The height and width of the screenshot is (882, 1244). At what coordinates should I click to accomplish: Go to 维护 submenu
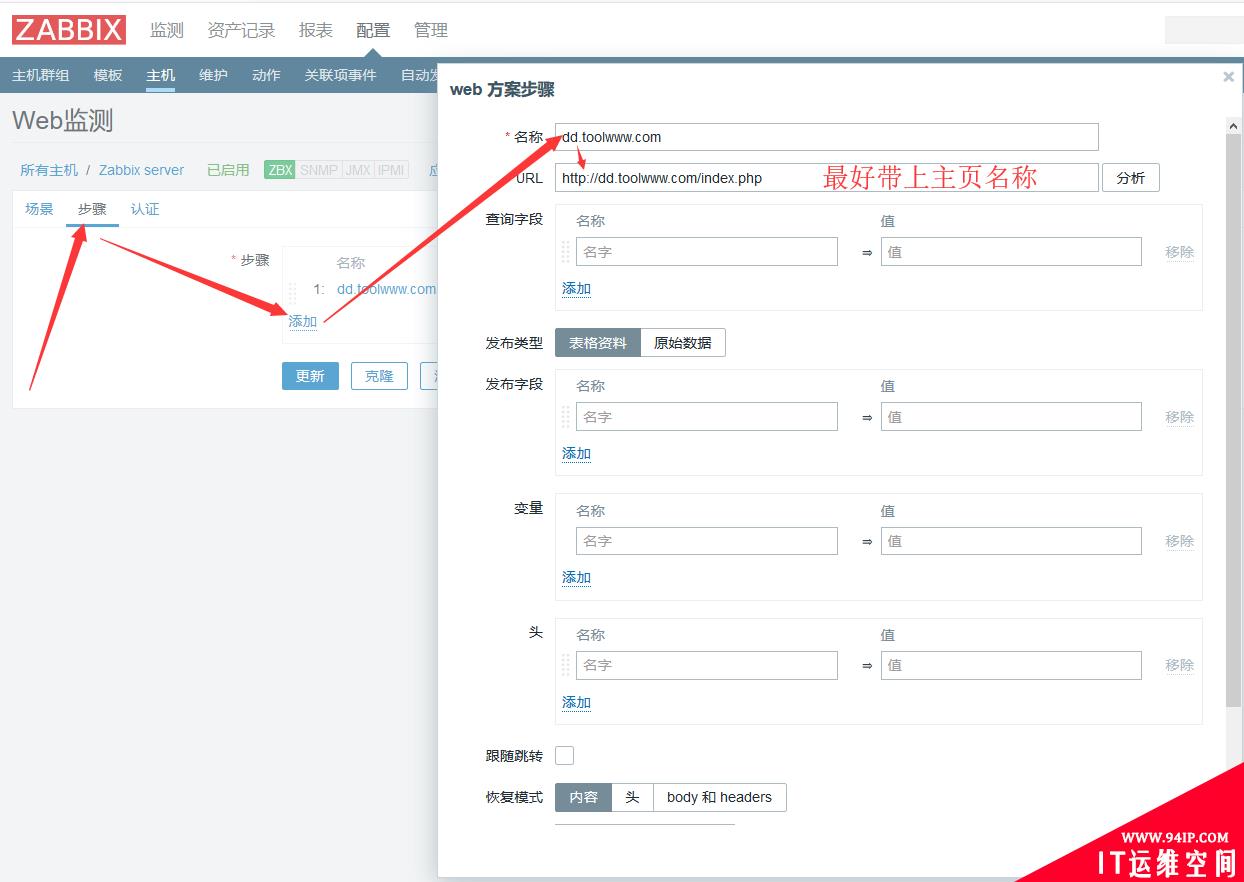tap(213, 75)
